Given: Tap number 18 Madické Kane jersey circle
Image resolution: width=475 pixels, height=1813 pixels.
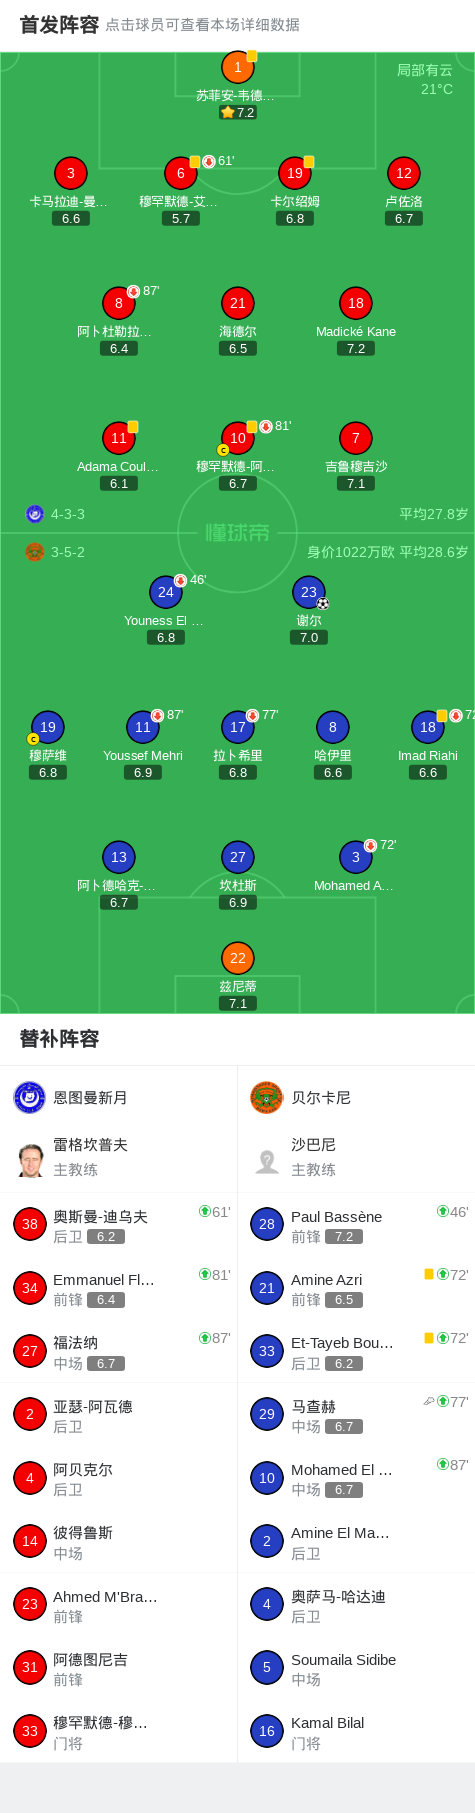Looking at the screenshot, I should (x=356, y=303).
